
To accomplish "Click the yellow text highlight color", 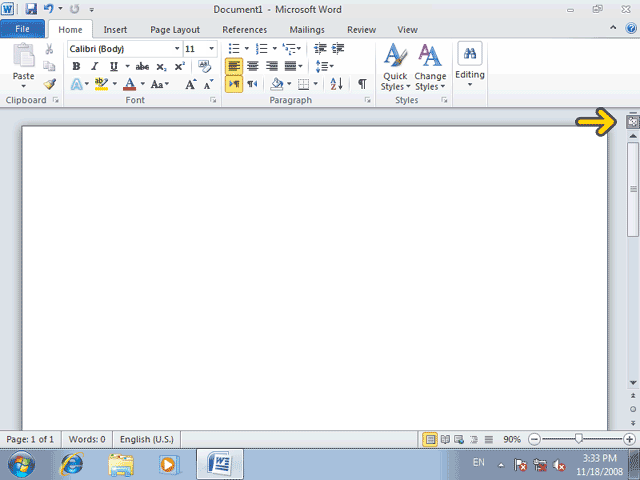I will 101,84.
